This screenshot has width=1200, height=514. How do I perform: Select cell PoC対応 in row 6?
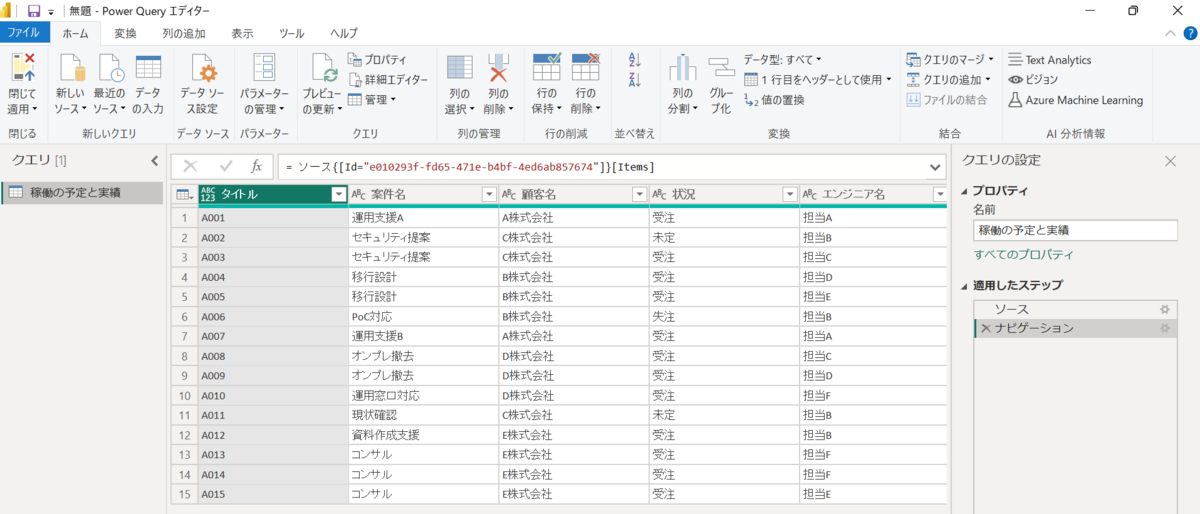pyautogui.click(x=423, y=316)
